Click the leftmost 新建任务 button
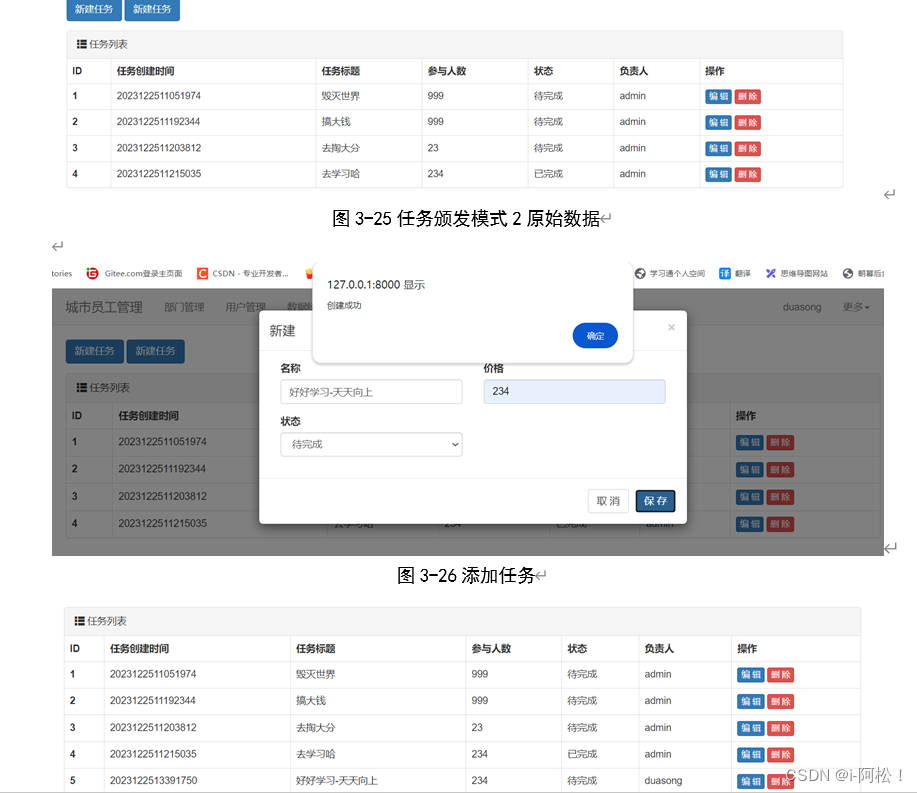This screenshot has width=917, height=793. (93, 10)
